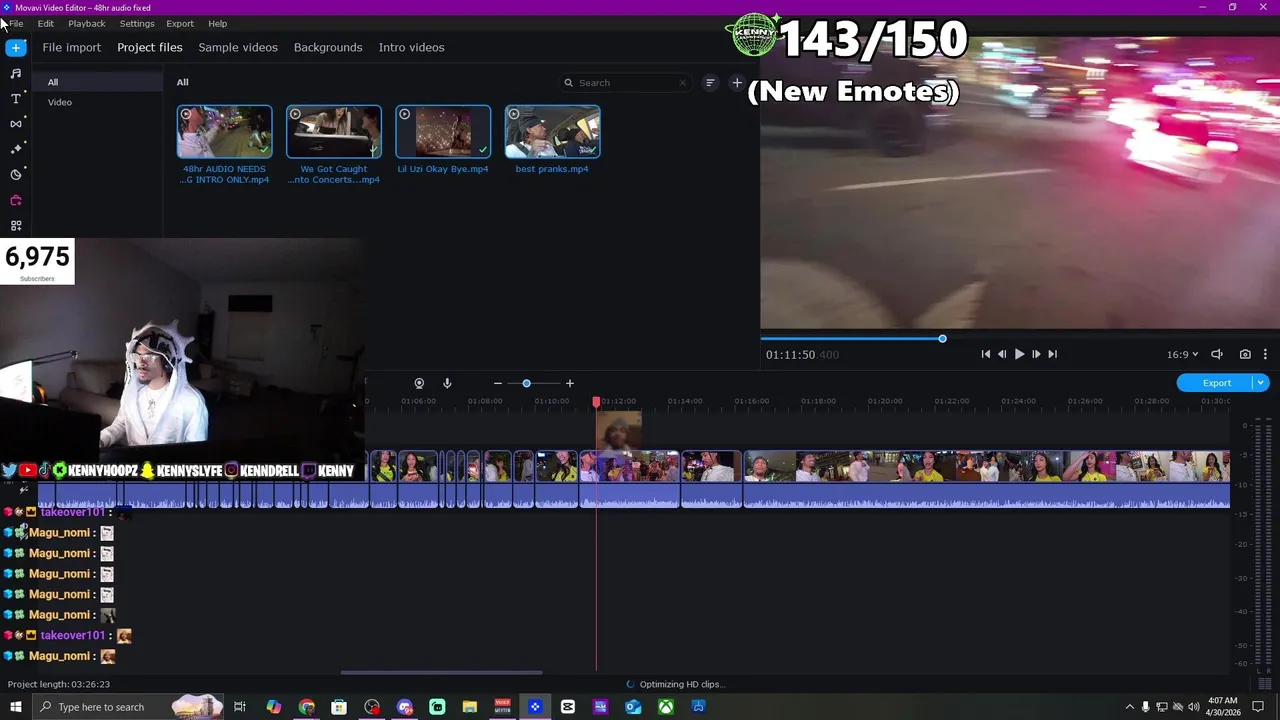
Task: Open the Edit menu
Action: [x=46, y=23]
